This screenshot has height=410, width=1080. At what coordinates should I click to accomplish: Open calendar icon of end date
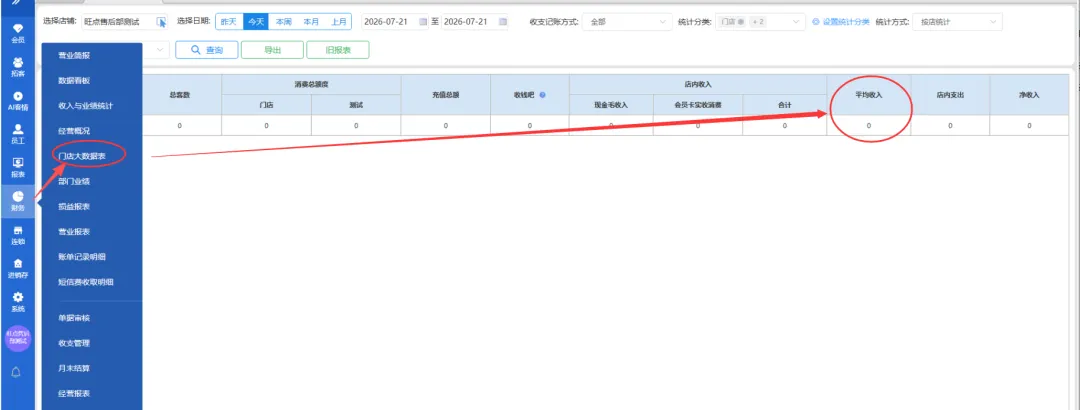[503, 22]
